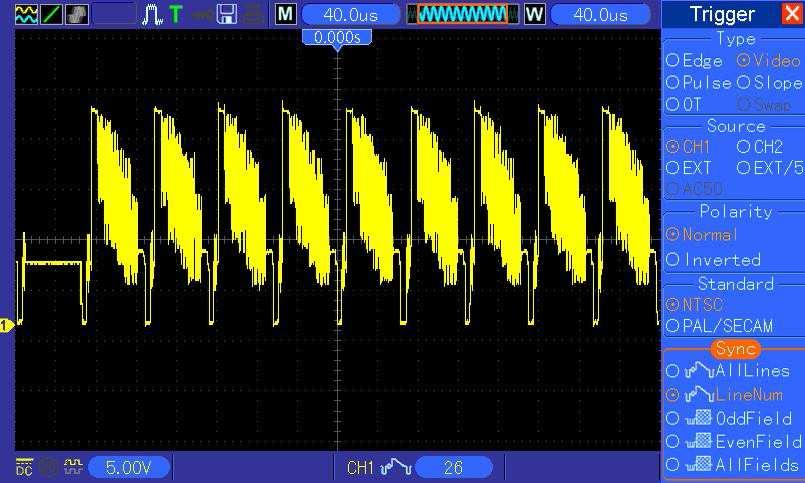Image resolution: width=805 pixels, height=483 pixels.
Task: Select CH1 as trigger source
Action: [688, 147]
